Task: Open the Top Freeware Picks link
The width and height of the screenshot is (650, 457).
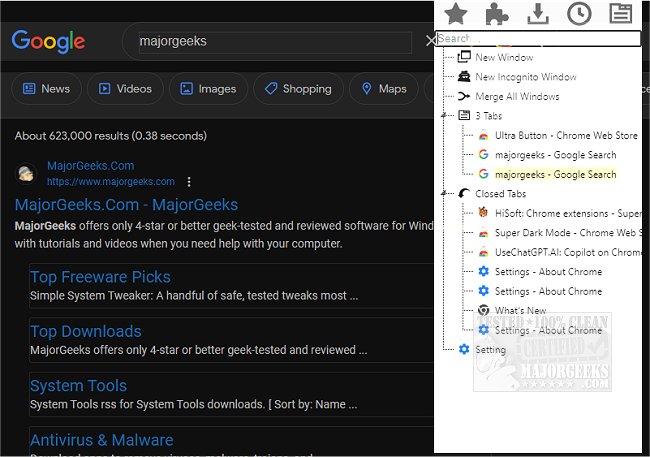Action: [x=100, y=277]
